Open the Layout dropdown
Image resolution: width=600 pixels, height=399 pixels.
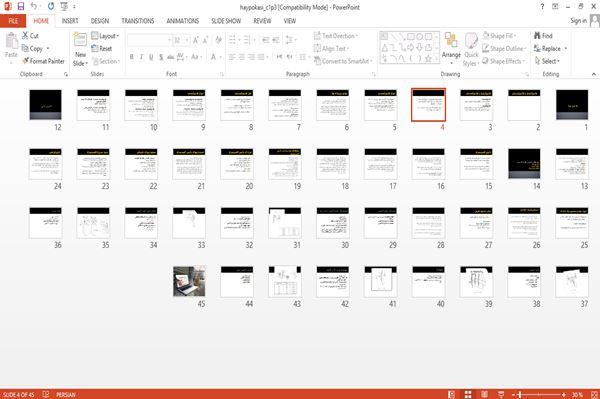[105, 36]
